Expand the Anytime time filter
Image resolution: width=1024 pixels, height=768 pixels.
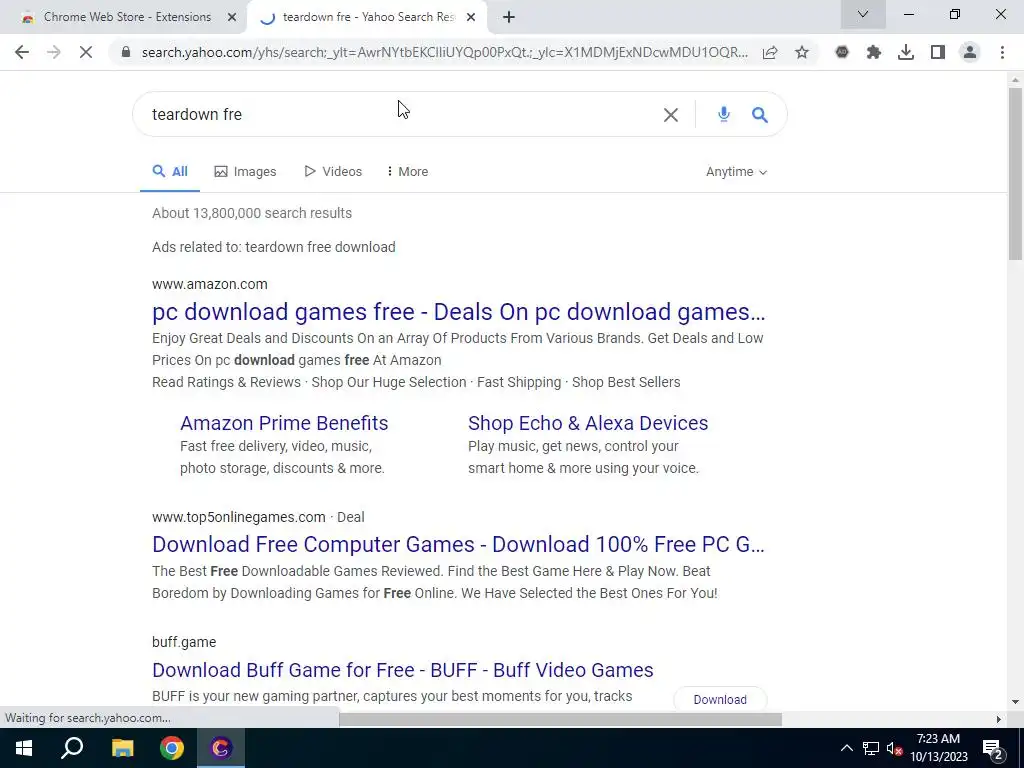[736, 172]
